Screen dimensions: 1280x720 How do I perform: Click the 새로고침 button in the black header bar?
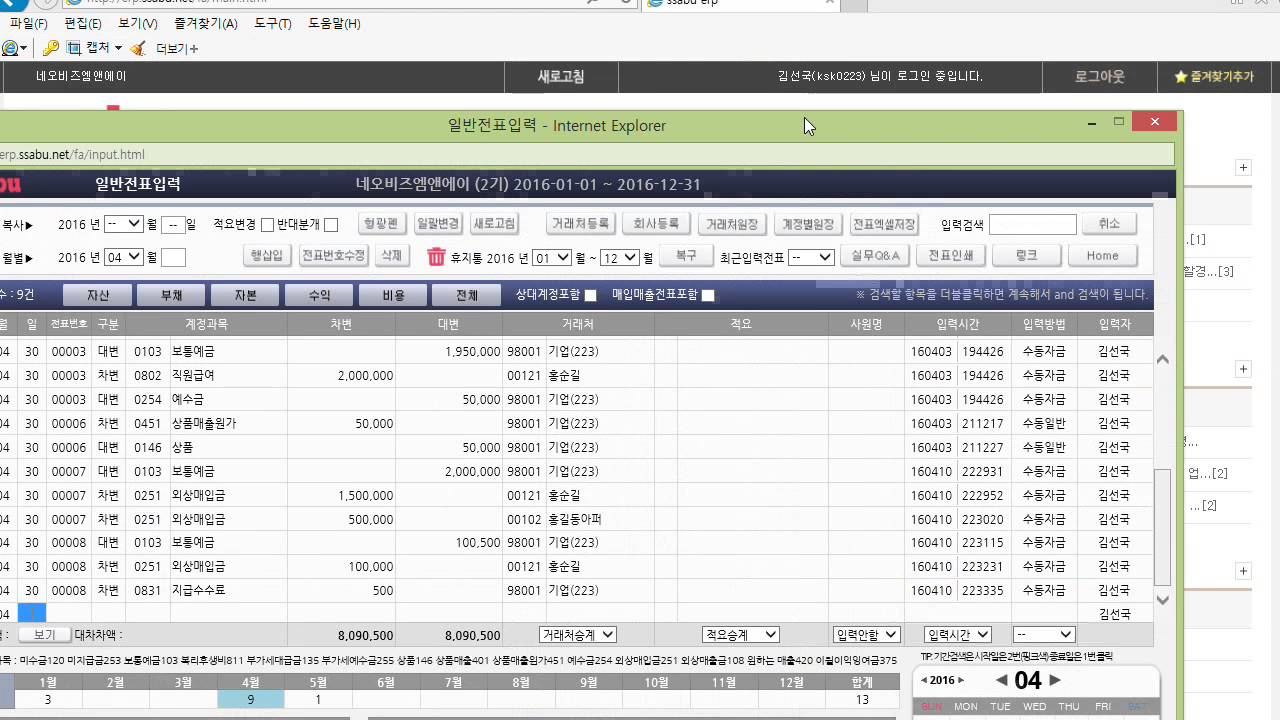click(x=561, y=77)
